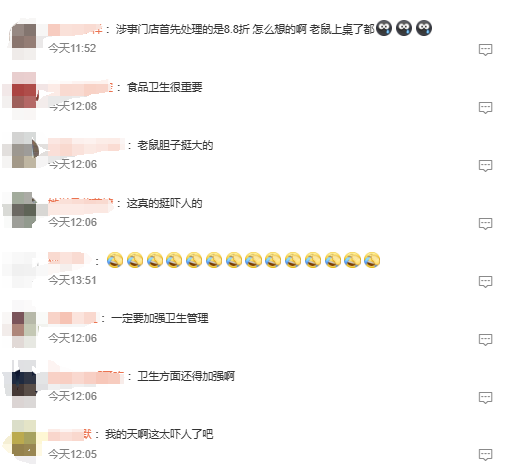Click the 今天13:51 timestamp

tap(72, 280)
